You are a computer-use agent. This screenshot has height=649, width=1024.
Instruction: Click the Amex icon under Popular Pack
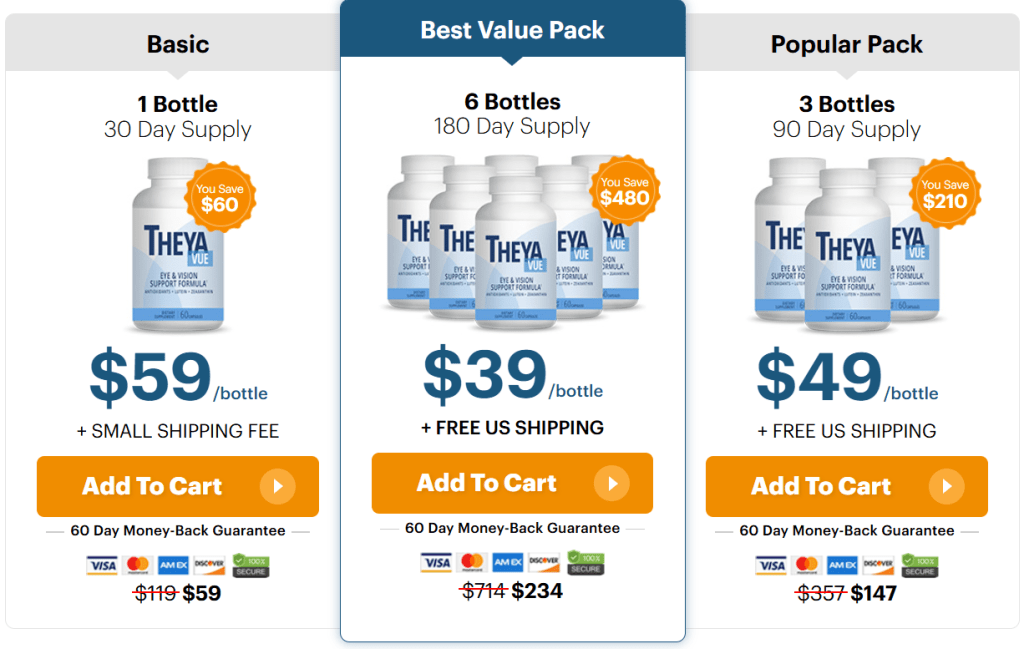[842, 566]
